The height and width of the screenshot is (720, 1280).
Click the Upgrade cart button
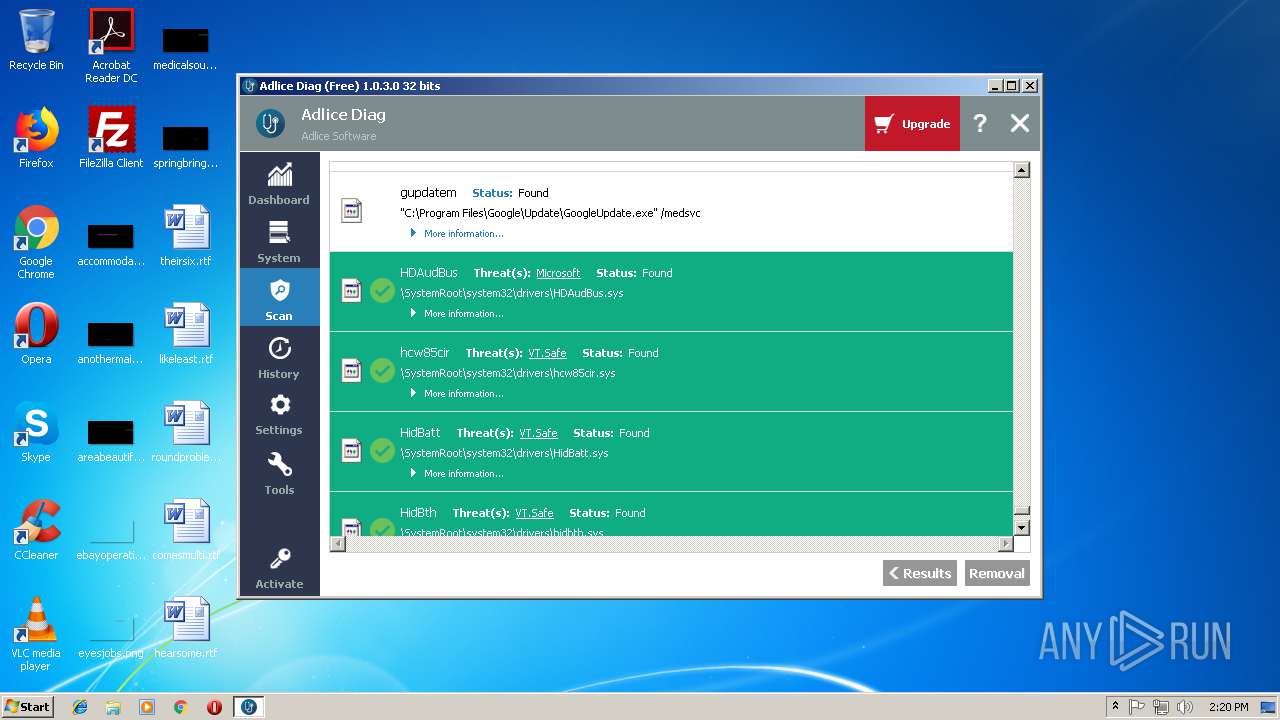[912, 124]
